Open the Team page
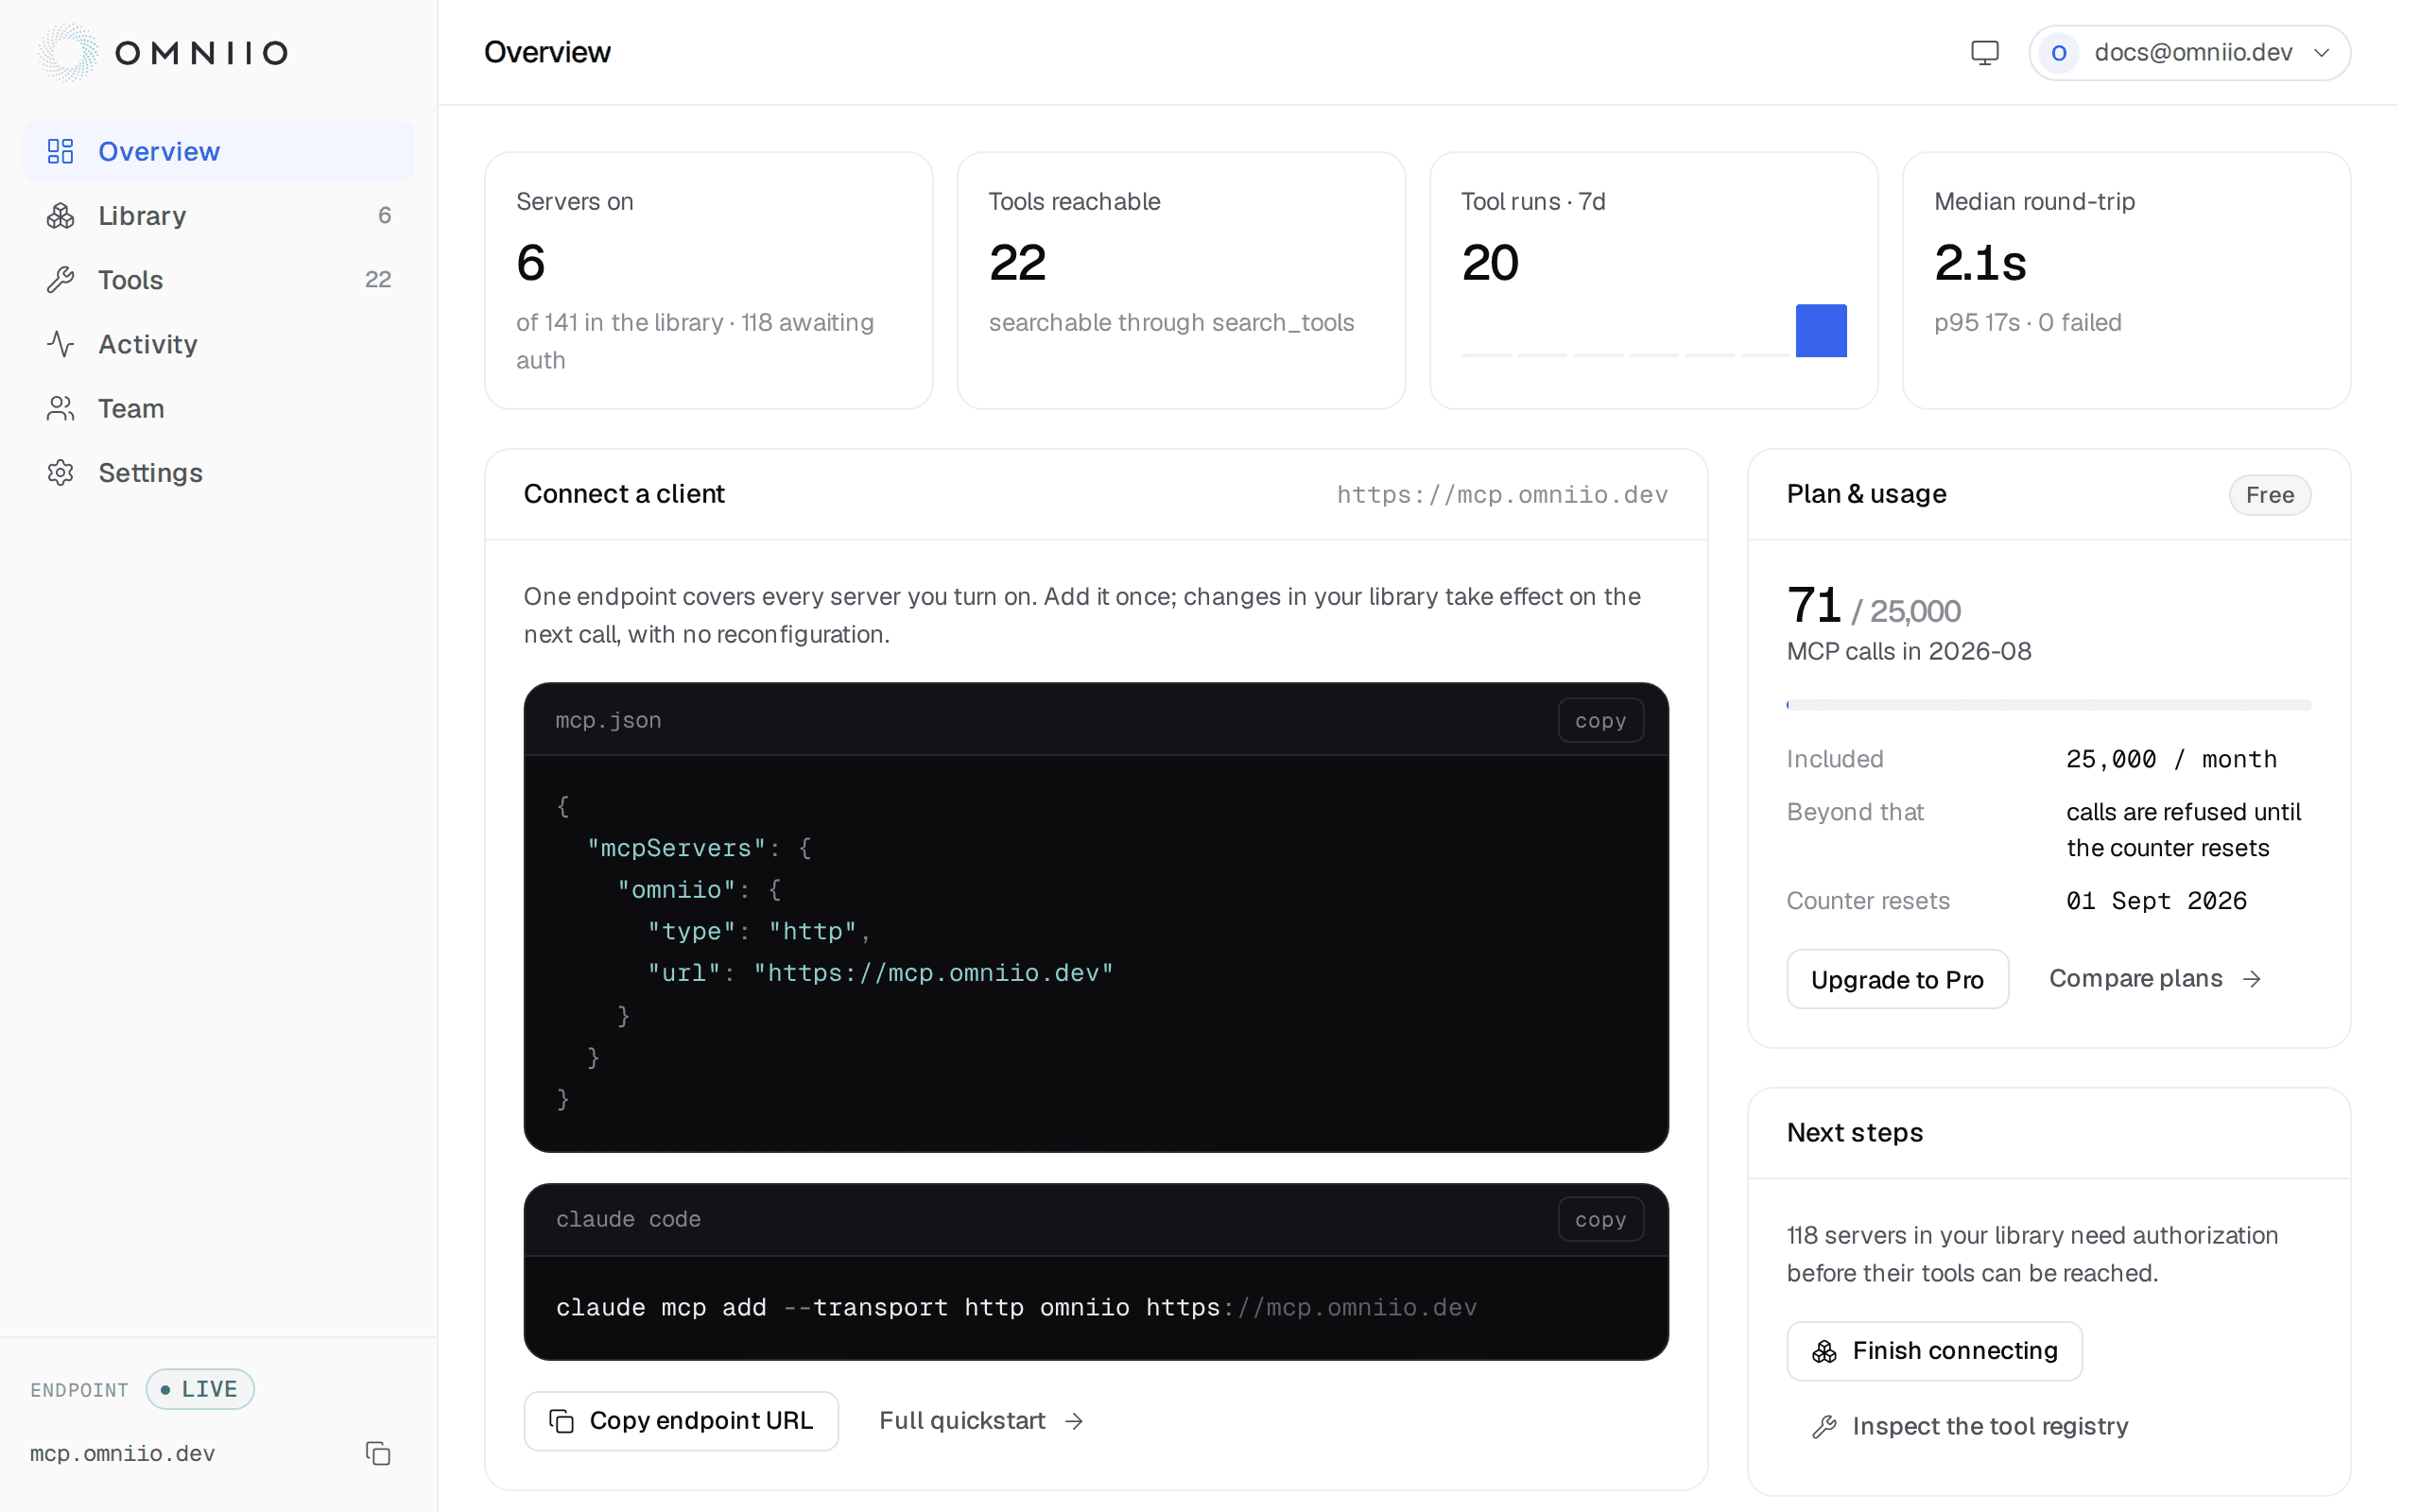The width and height of the screenshot is (2420, 1512). tap(218, 408)
